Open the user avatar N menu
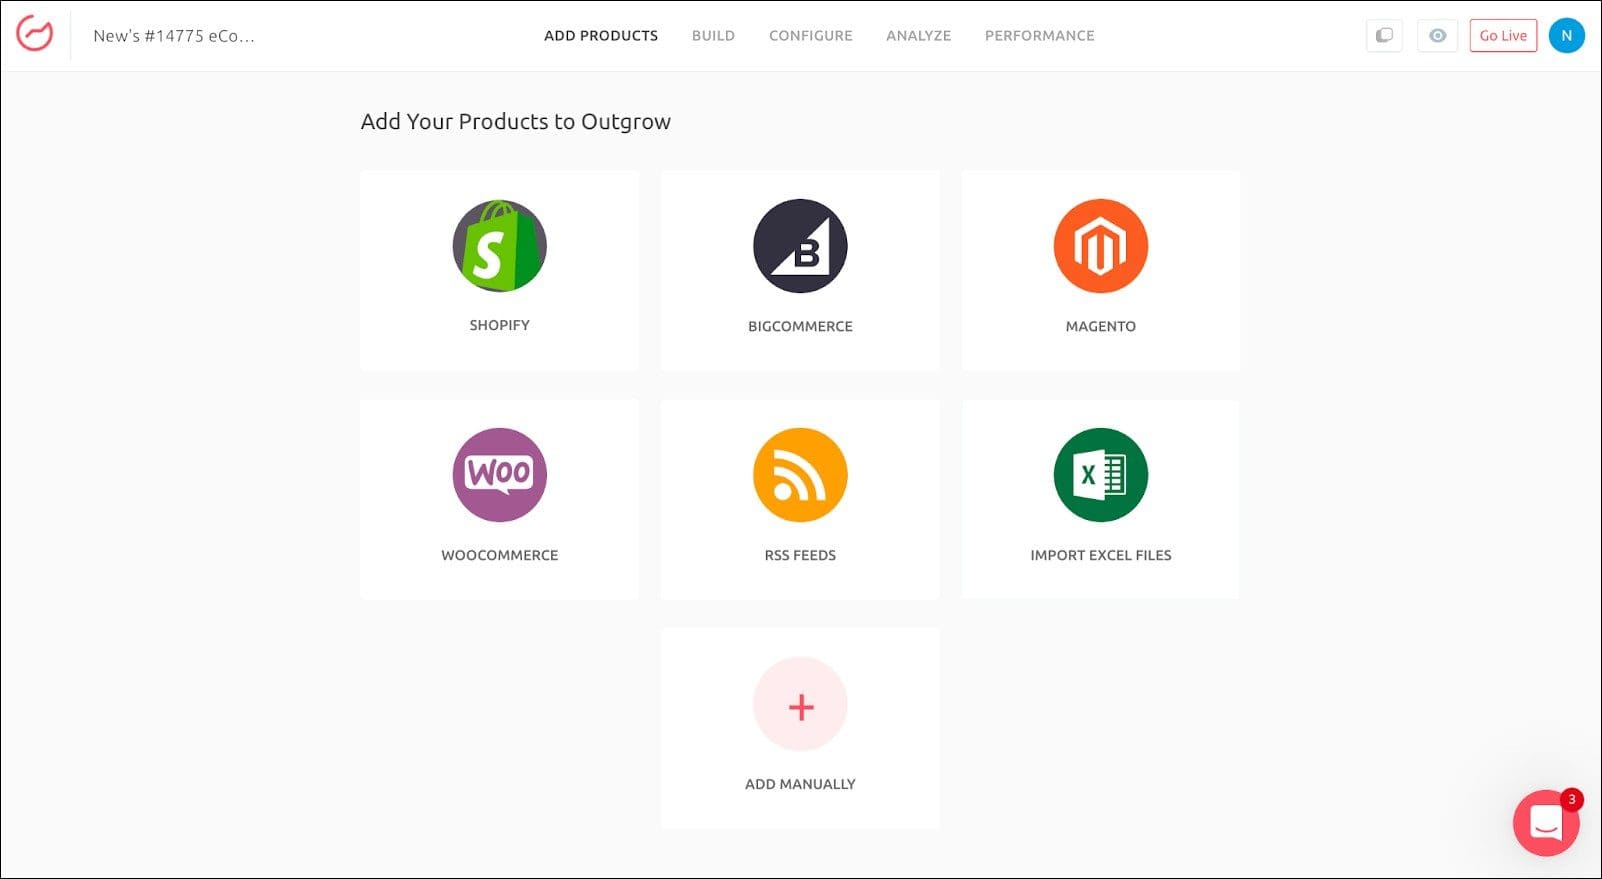Viewport: 1602px width, 879px height. click(1566, 36)
